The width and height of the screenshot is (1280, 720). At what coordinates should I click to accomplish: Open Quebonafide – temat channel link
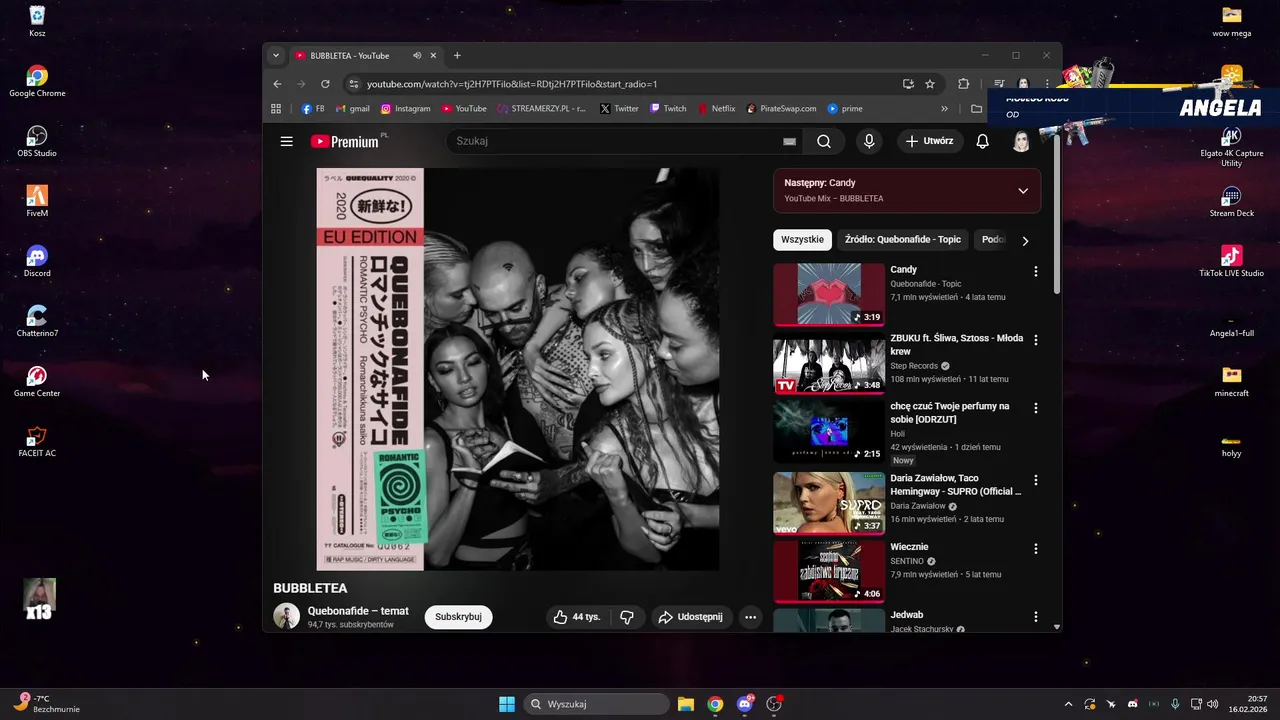point(358,611)
